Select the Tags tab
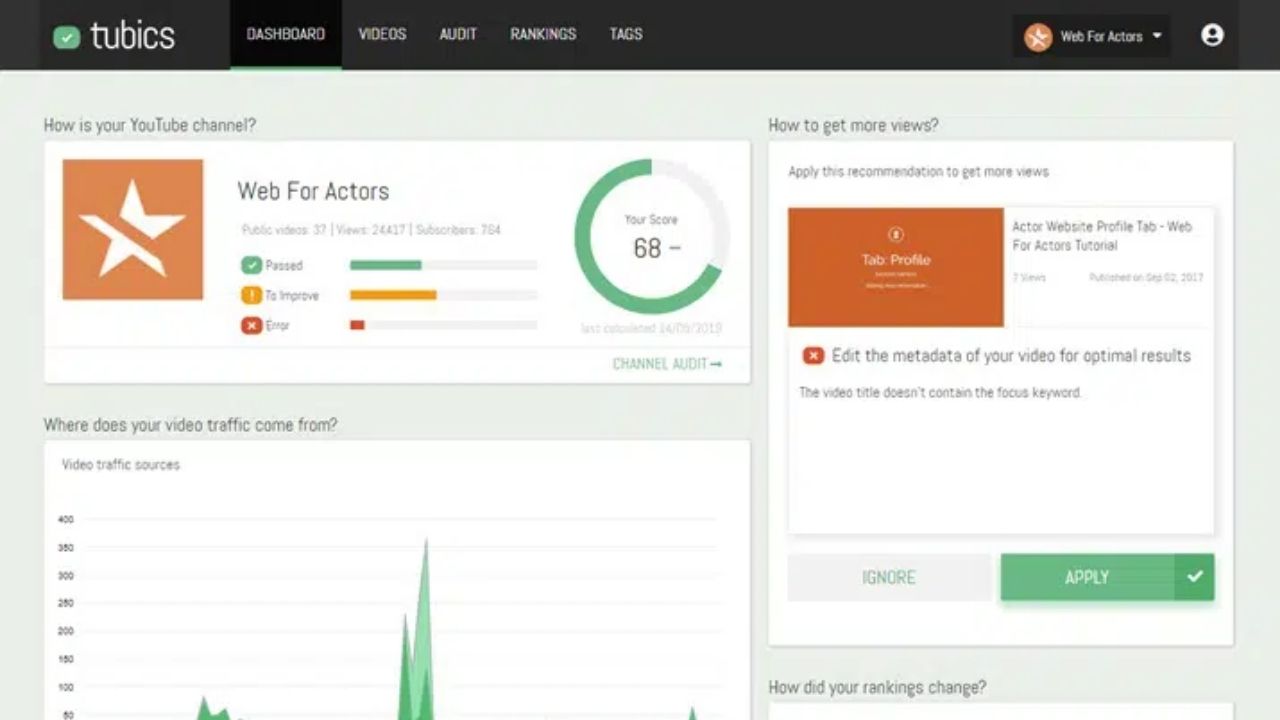Screen dimensions: 1280x720 click(626, 34)
